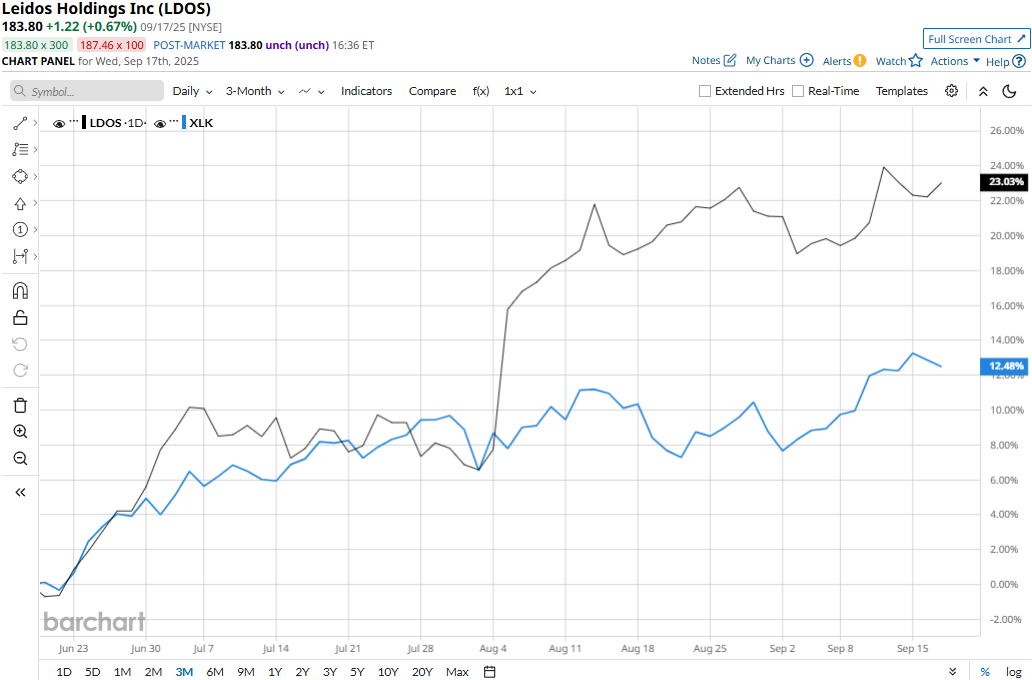Click the XLK blue color swatch
The width and height of the screenshot is (1032, 680).
184,122
